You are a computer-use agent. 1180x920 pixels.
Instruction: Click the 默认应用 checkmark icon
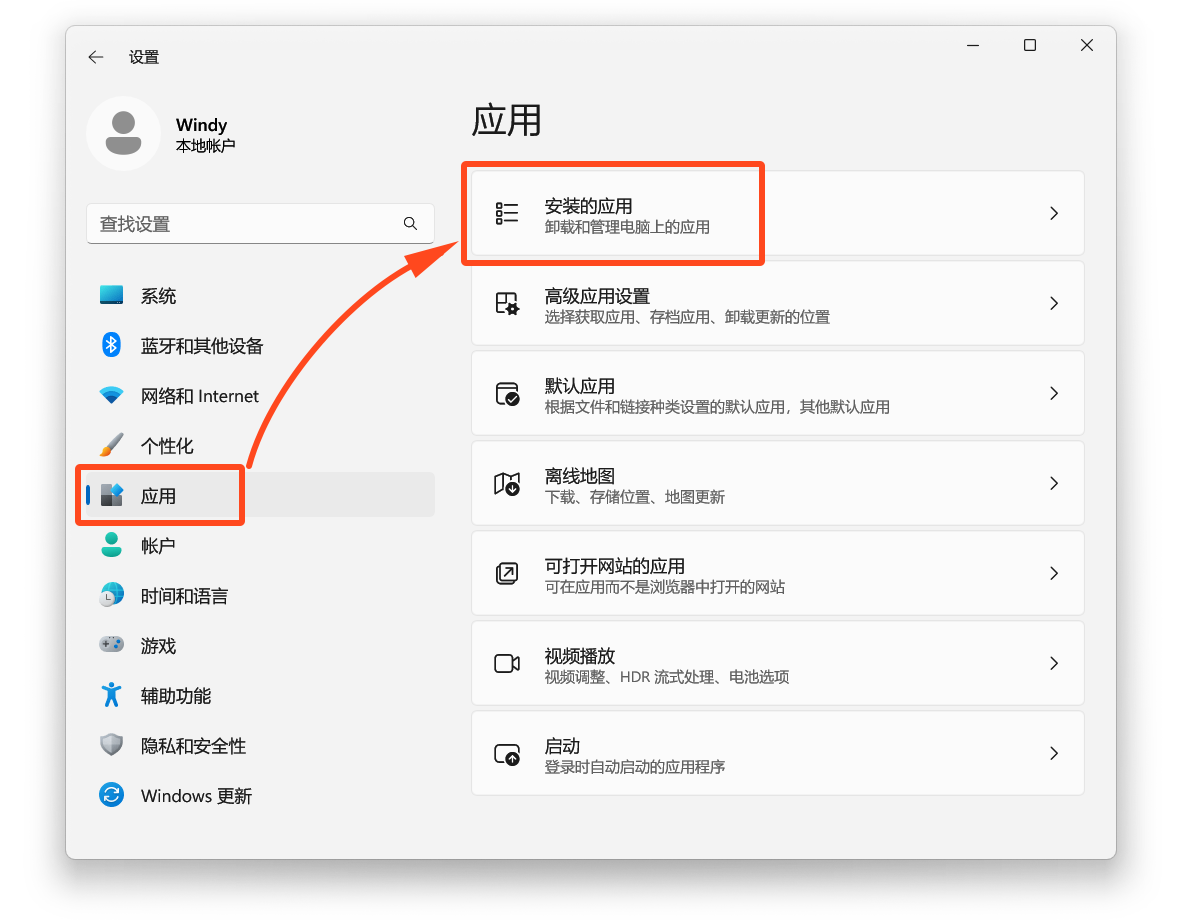506,392
